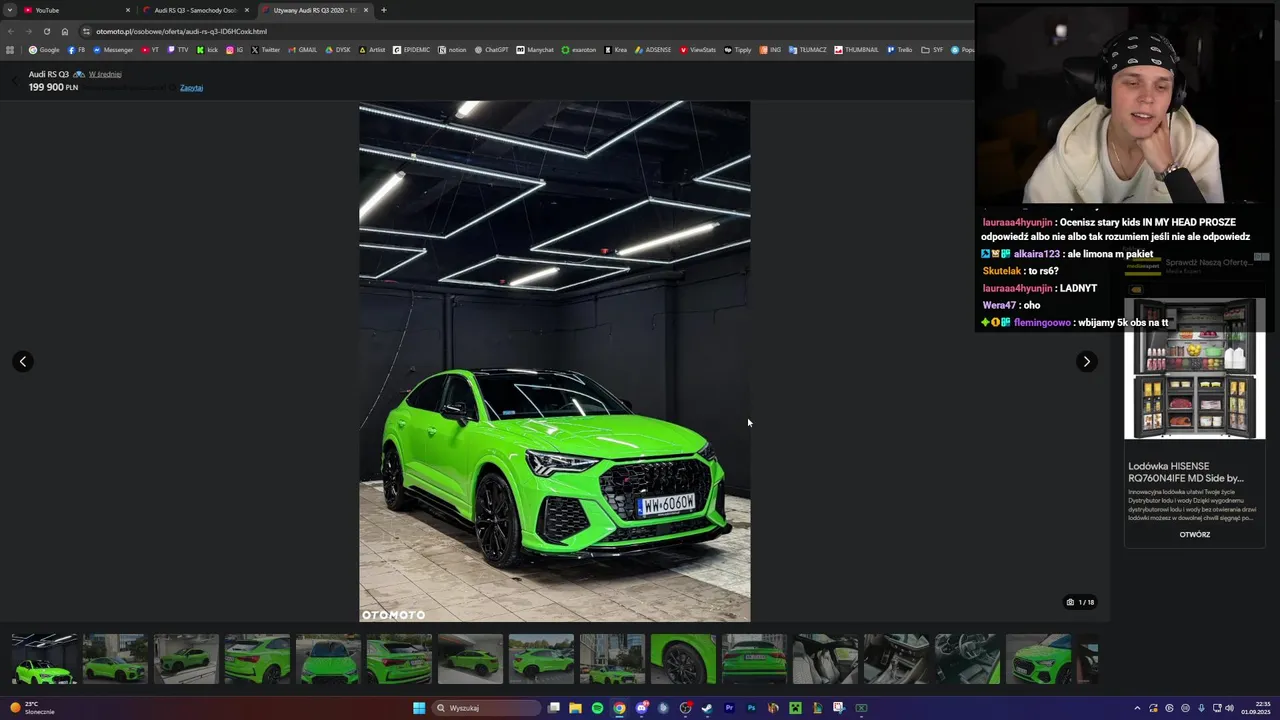Open the YT bookmark
The width and height of the screenshot is (1280, 720).
point(150,50)
